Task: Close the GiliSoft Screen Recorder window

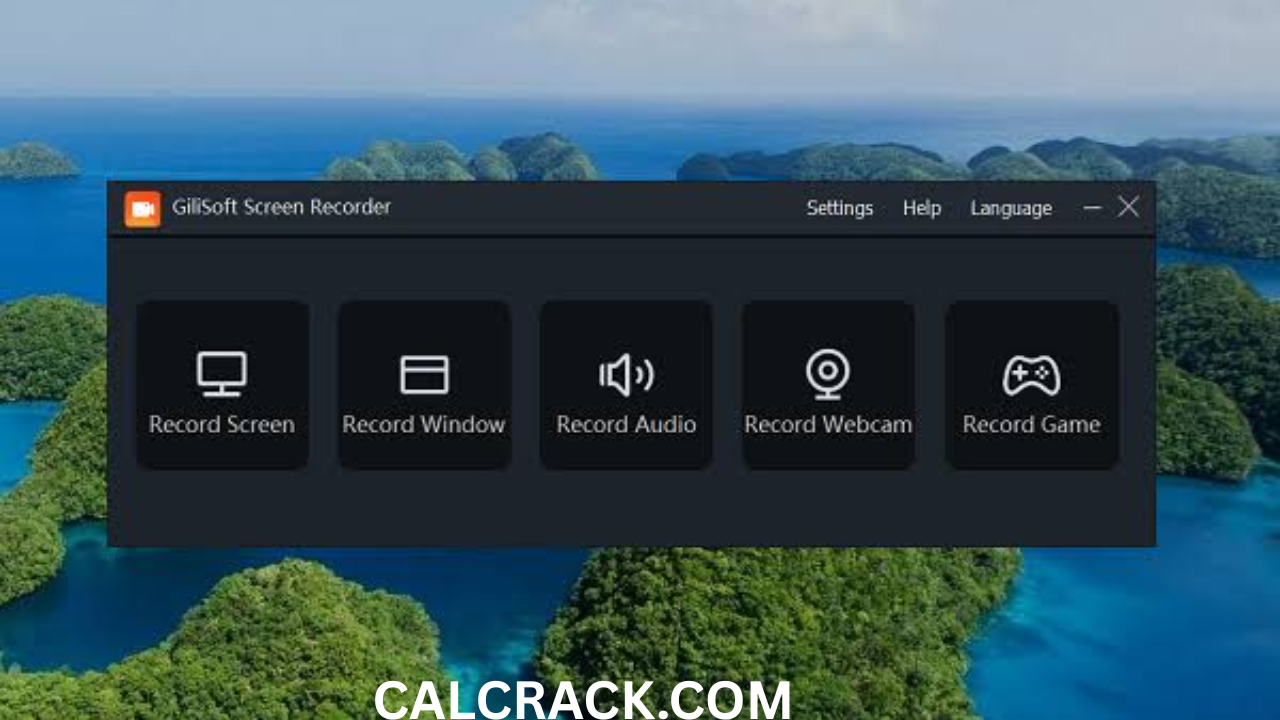Action: 1128,206
